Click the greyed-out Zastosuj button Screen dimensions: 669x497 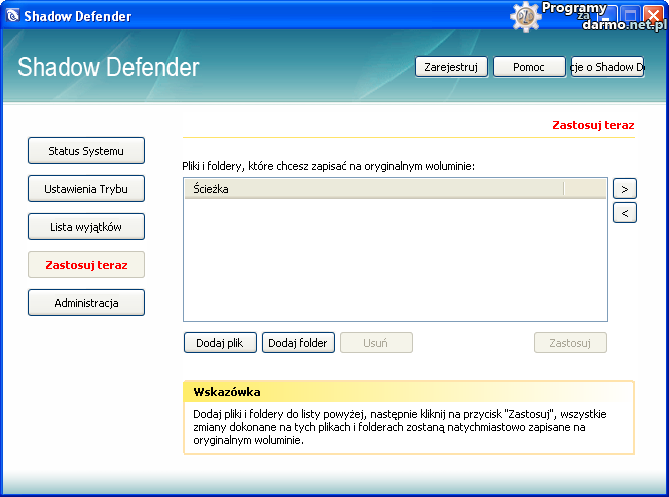[x=570, y=343]
